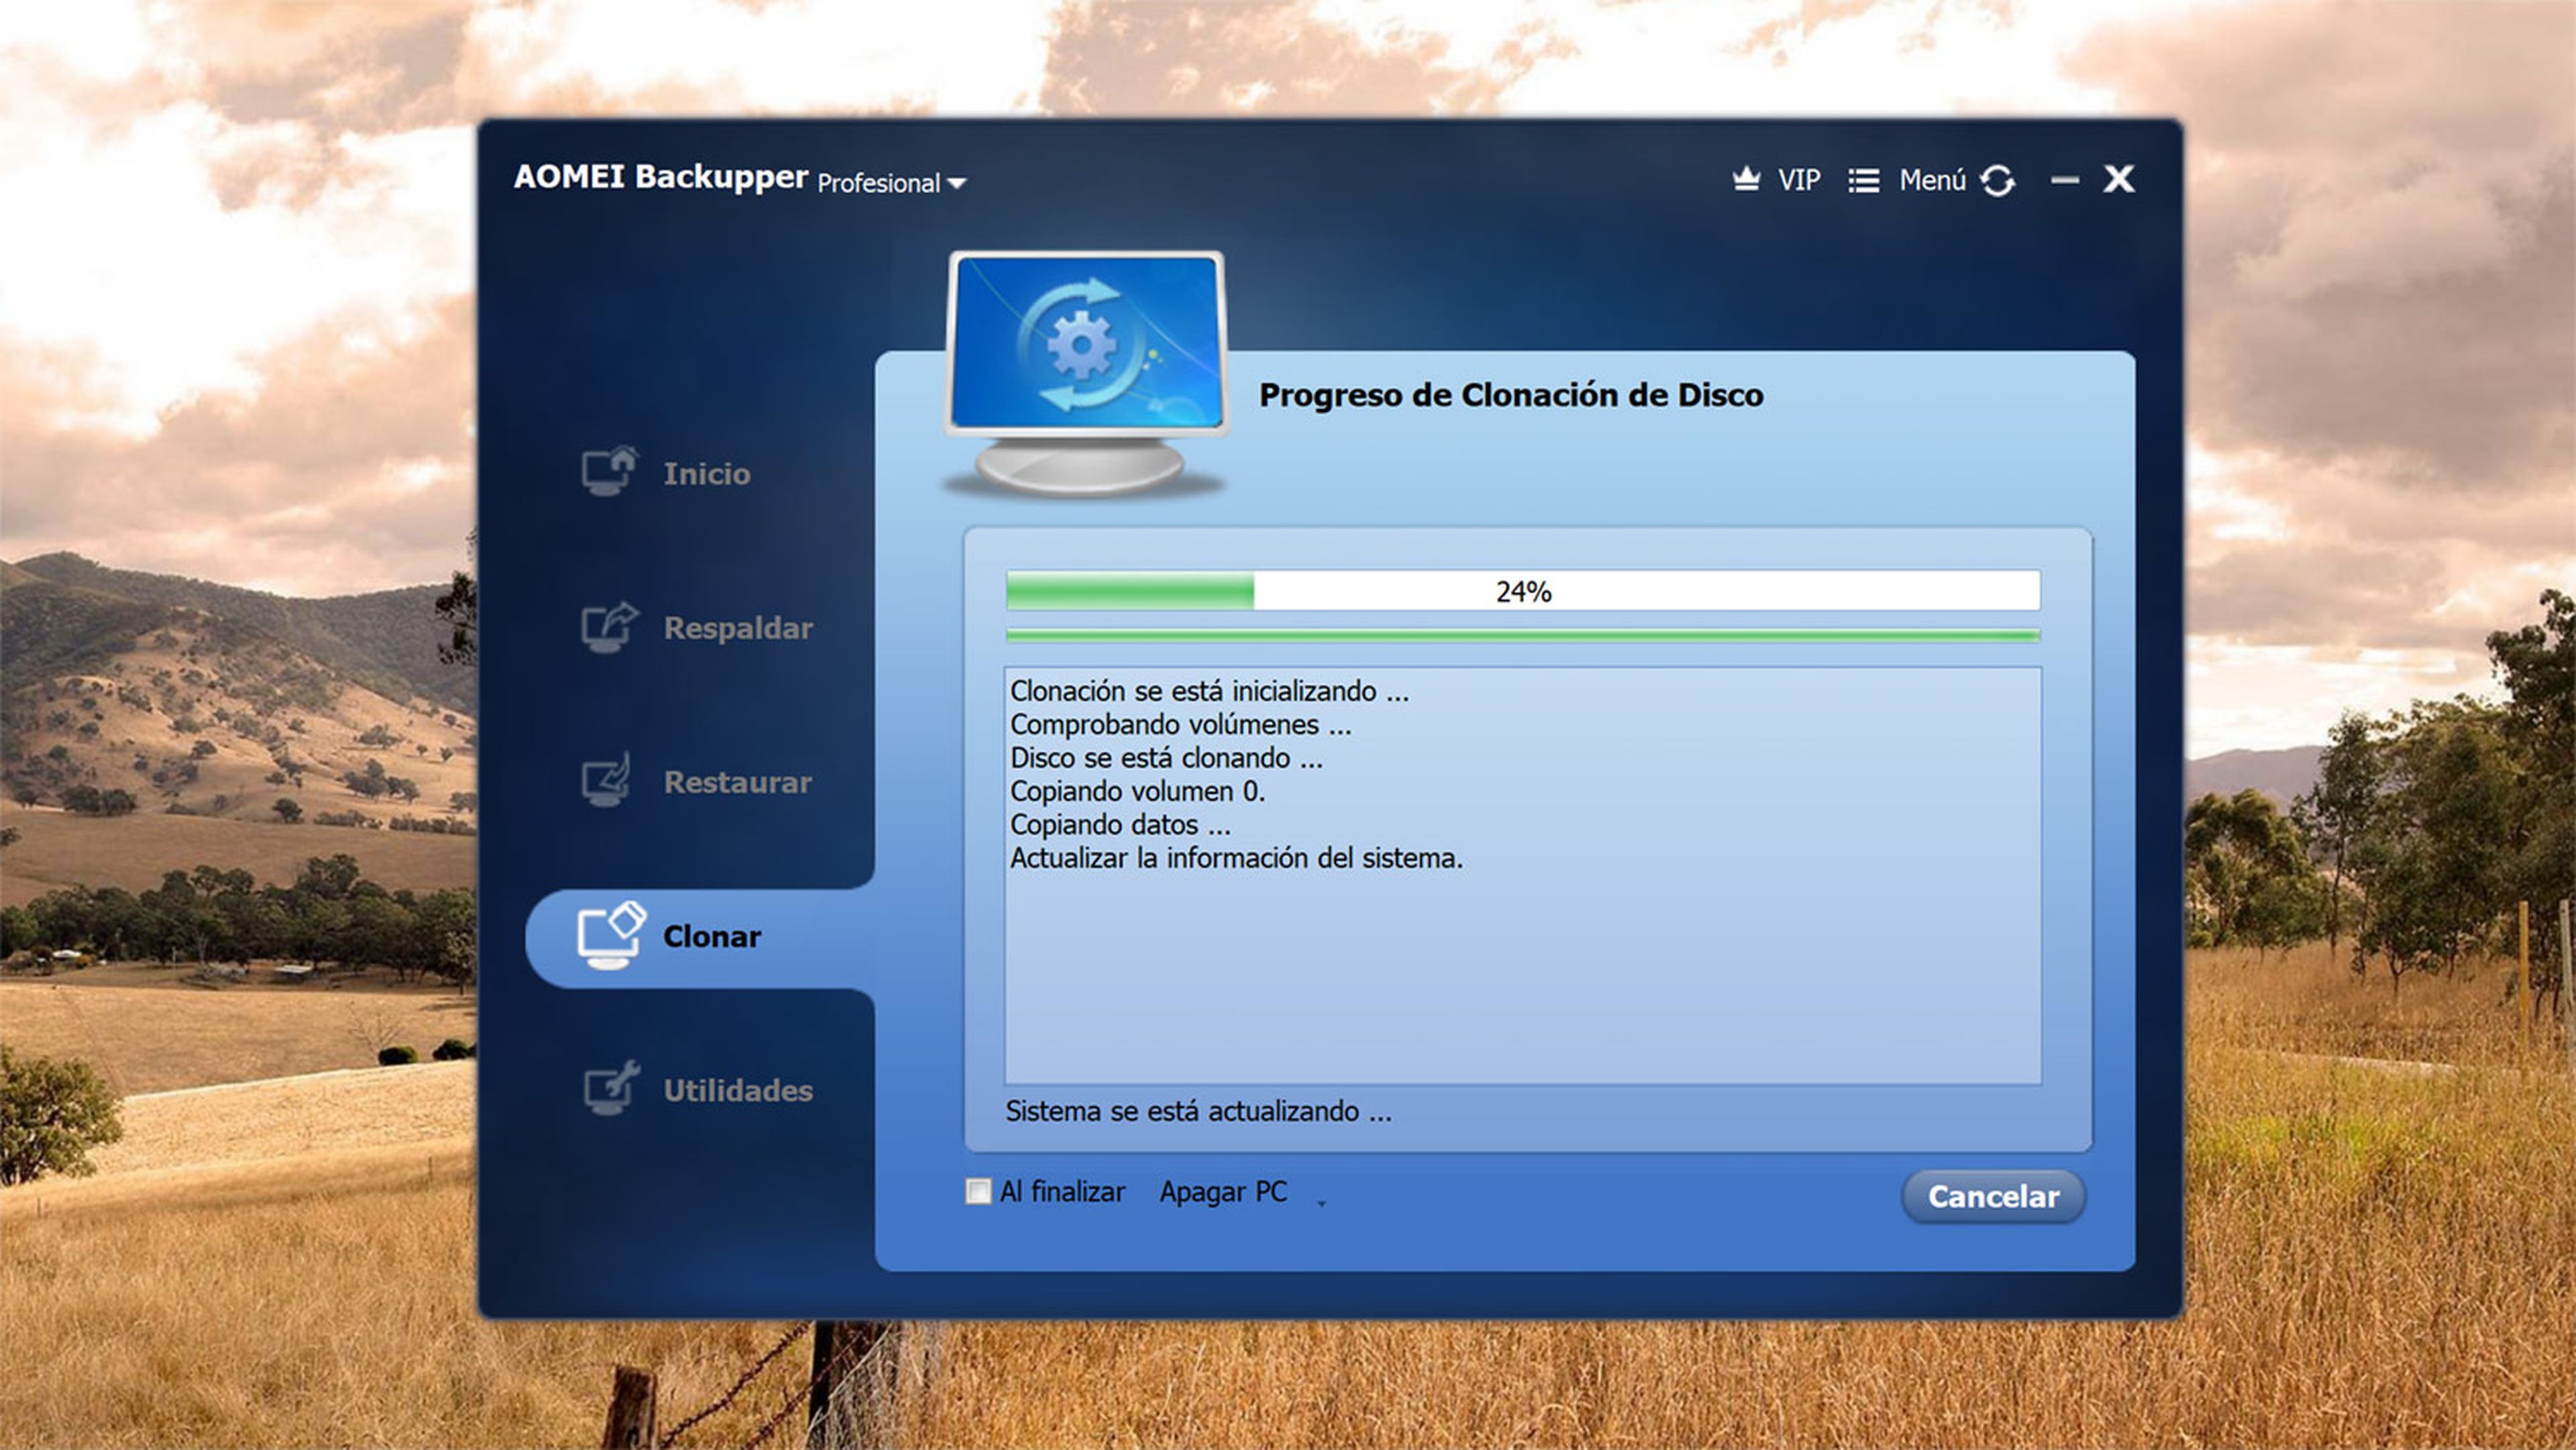Click the log line 'Comprobando volúmenes ...'
Image resolution: width=2576 pixels, height=1450 pixels.
pyautogui.click(x=1180, y=724)
